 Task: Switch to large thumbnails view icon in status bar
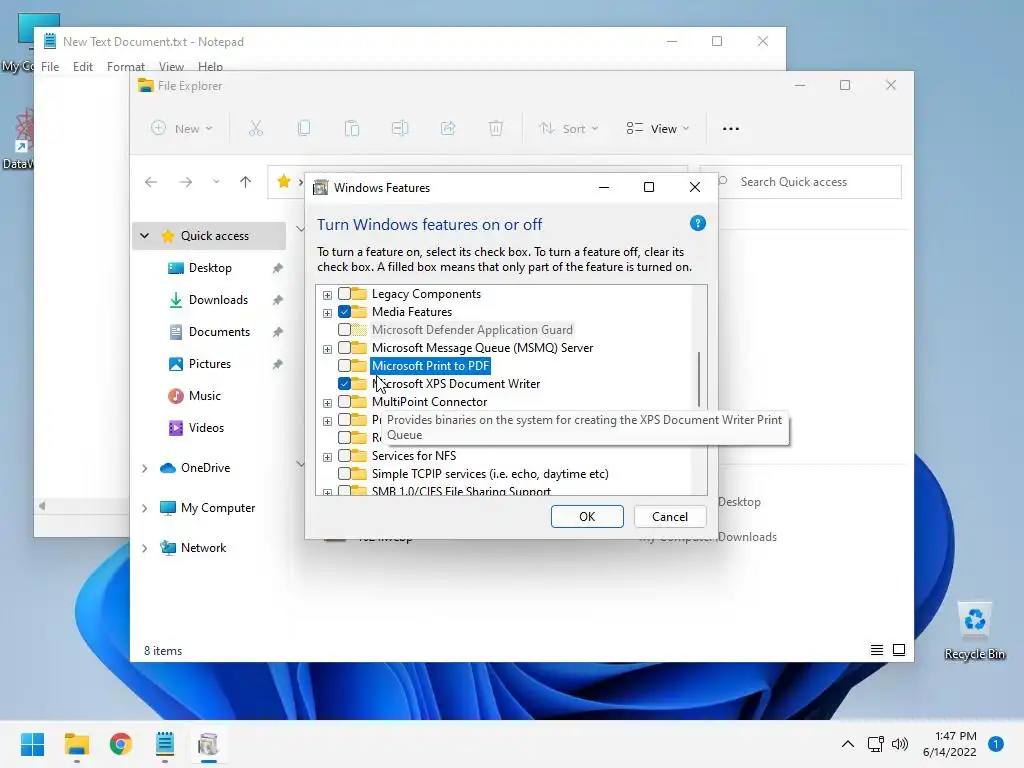[899, 650]
